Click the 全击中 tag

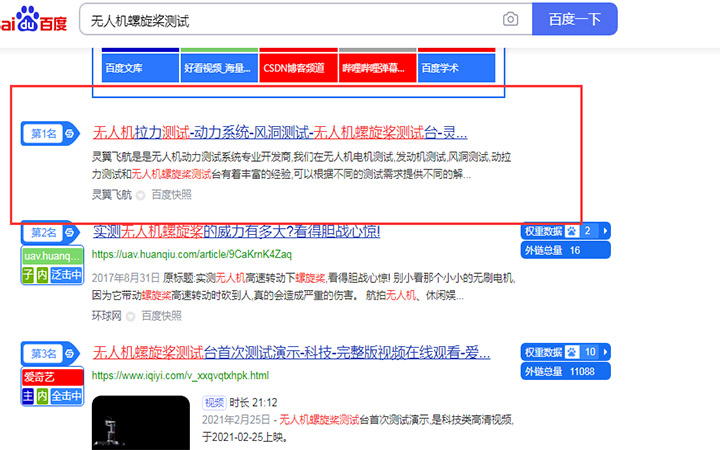click(x=66, y=396)
